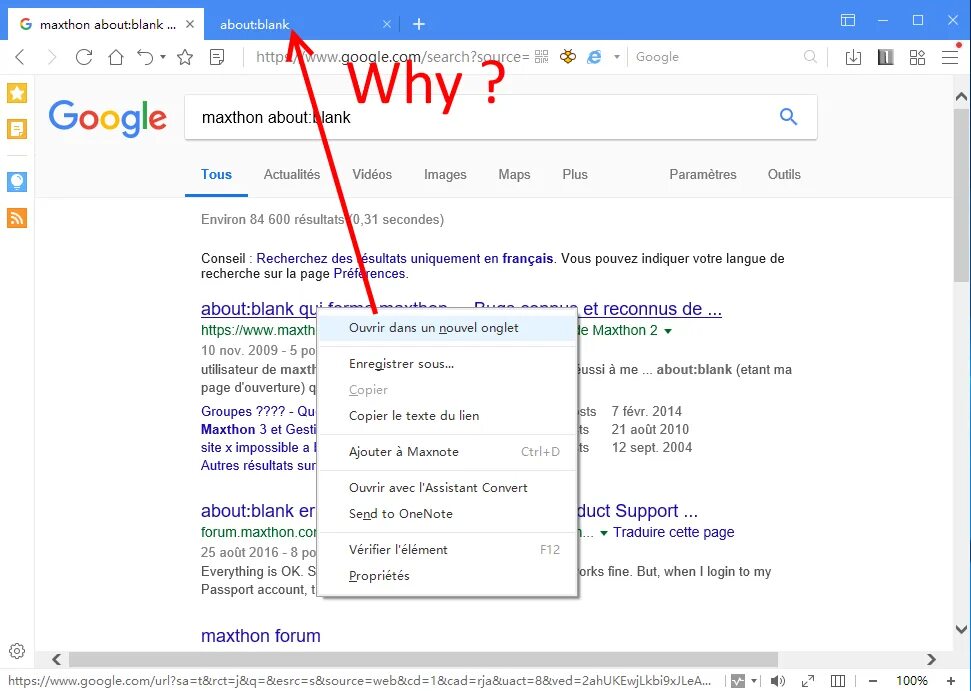The image size is (971, 691).
Task: Switch to 'Vidéos' results tab
Action: click(372, 175)
